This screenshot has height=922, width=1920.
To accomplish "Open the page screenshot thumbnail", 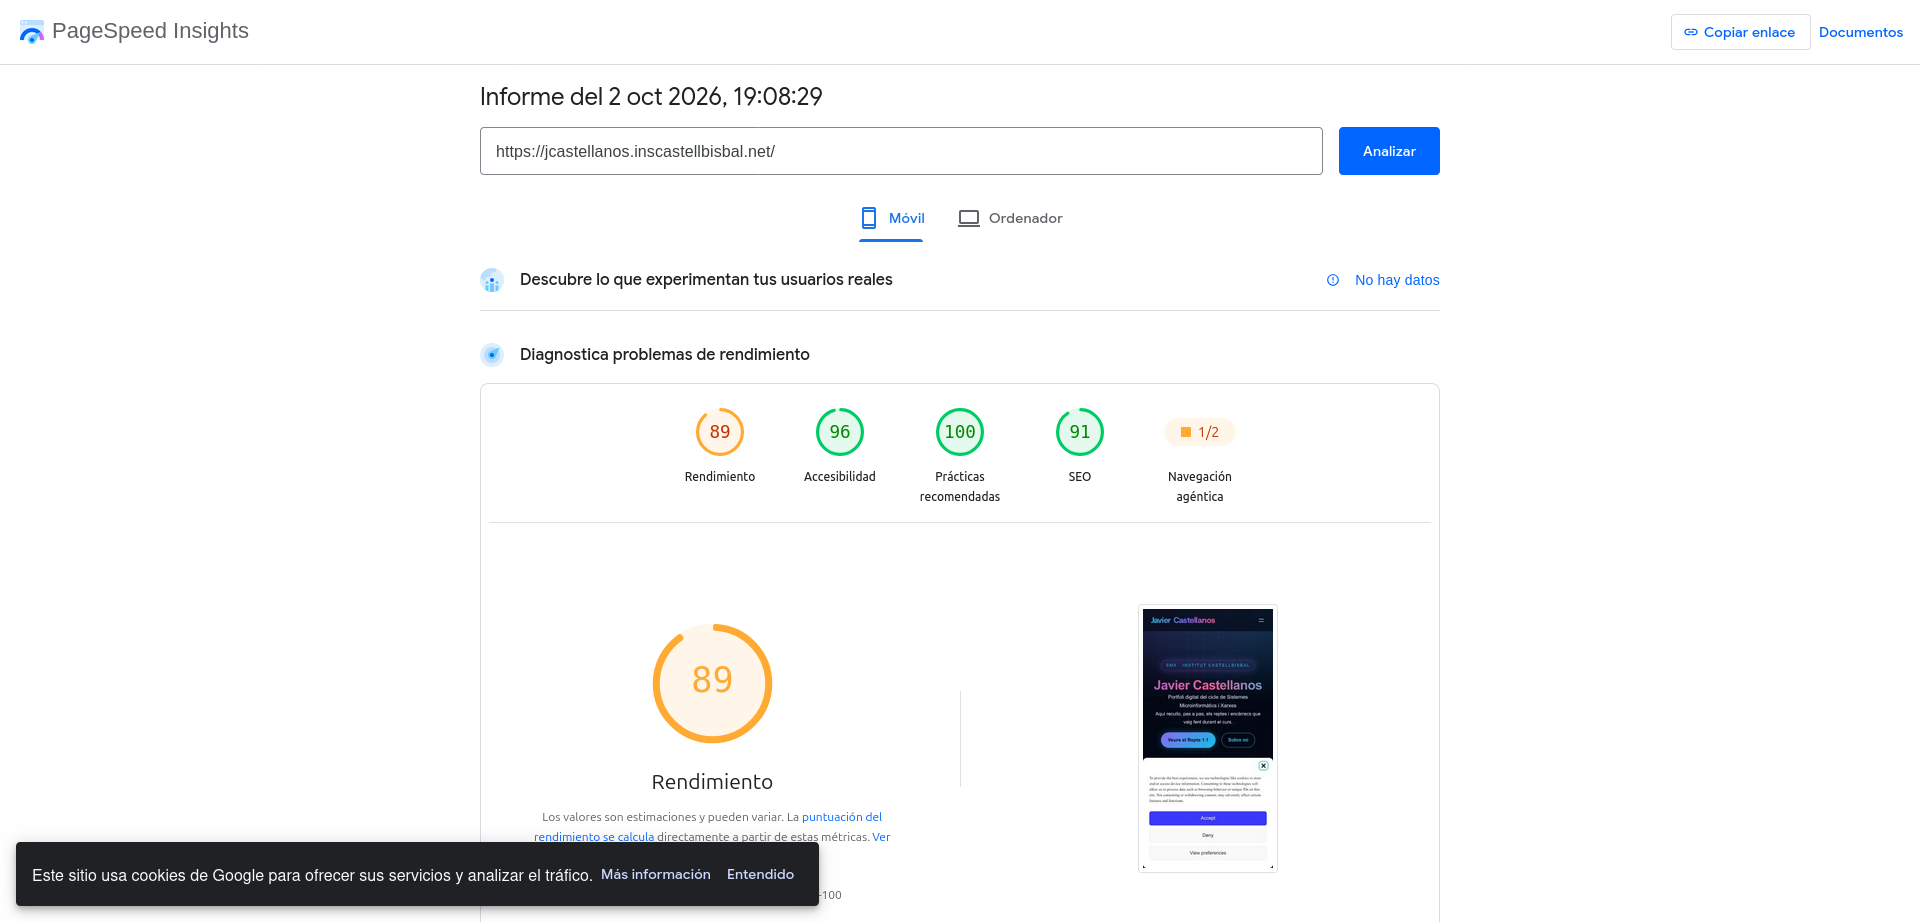I will click(x=1208, y=738).
